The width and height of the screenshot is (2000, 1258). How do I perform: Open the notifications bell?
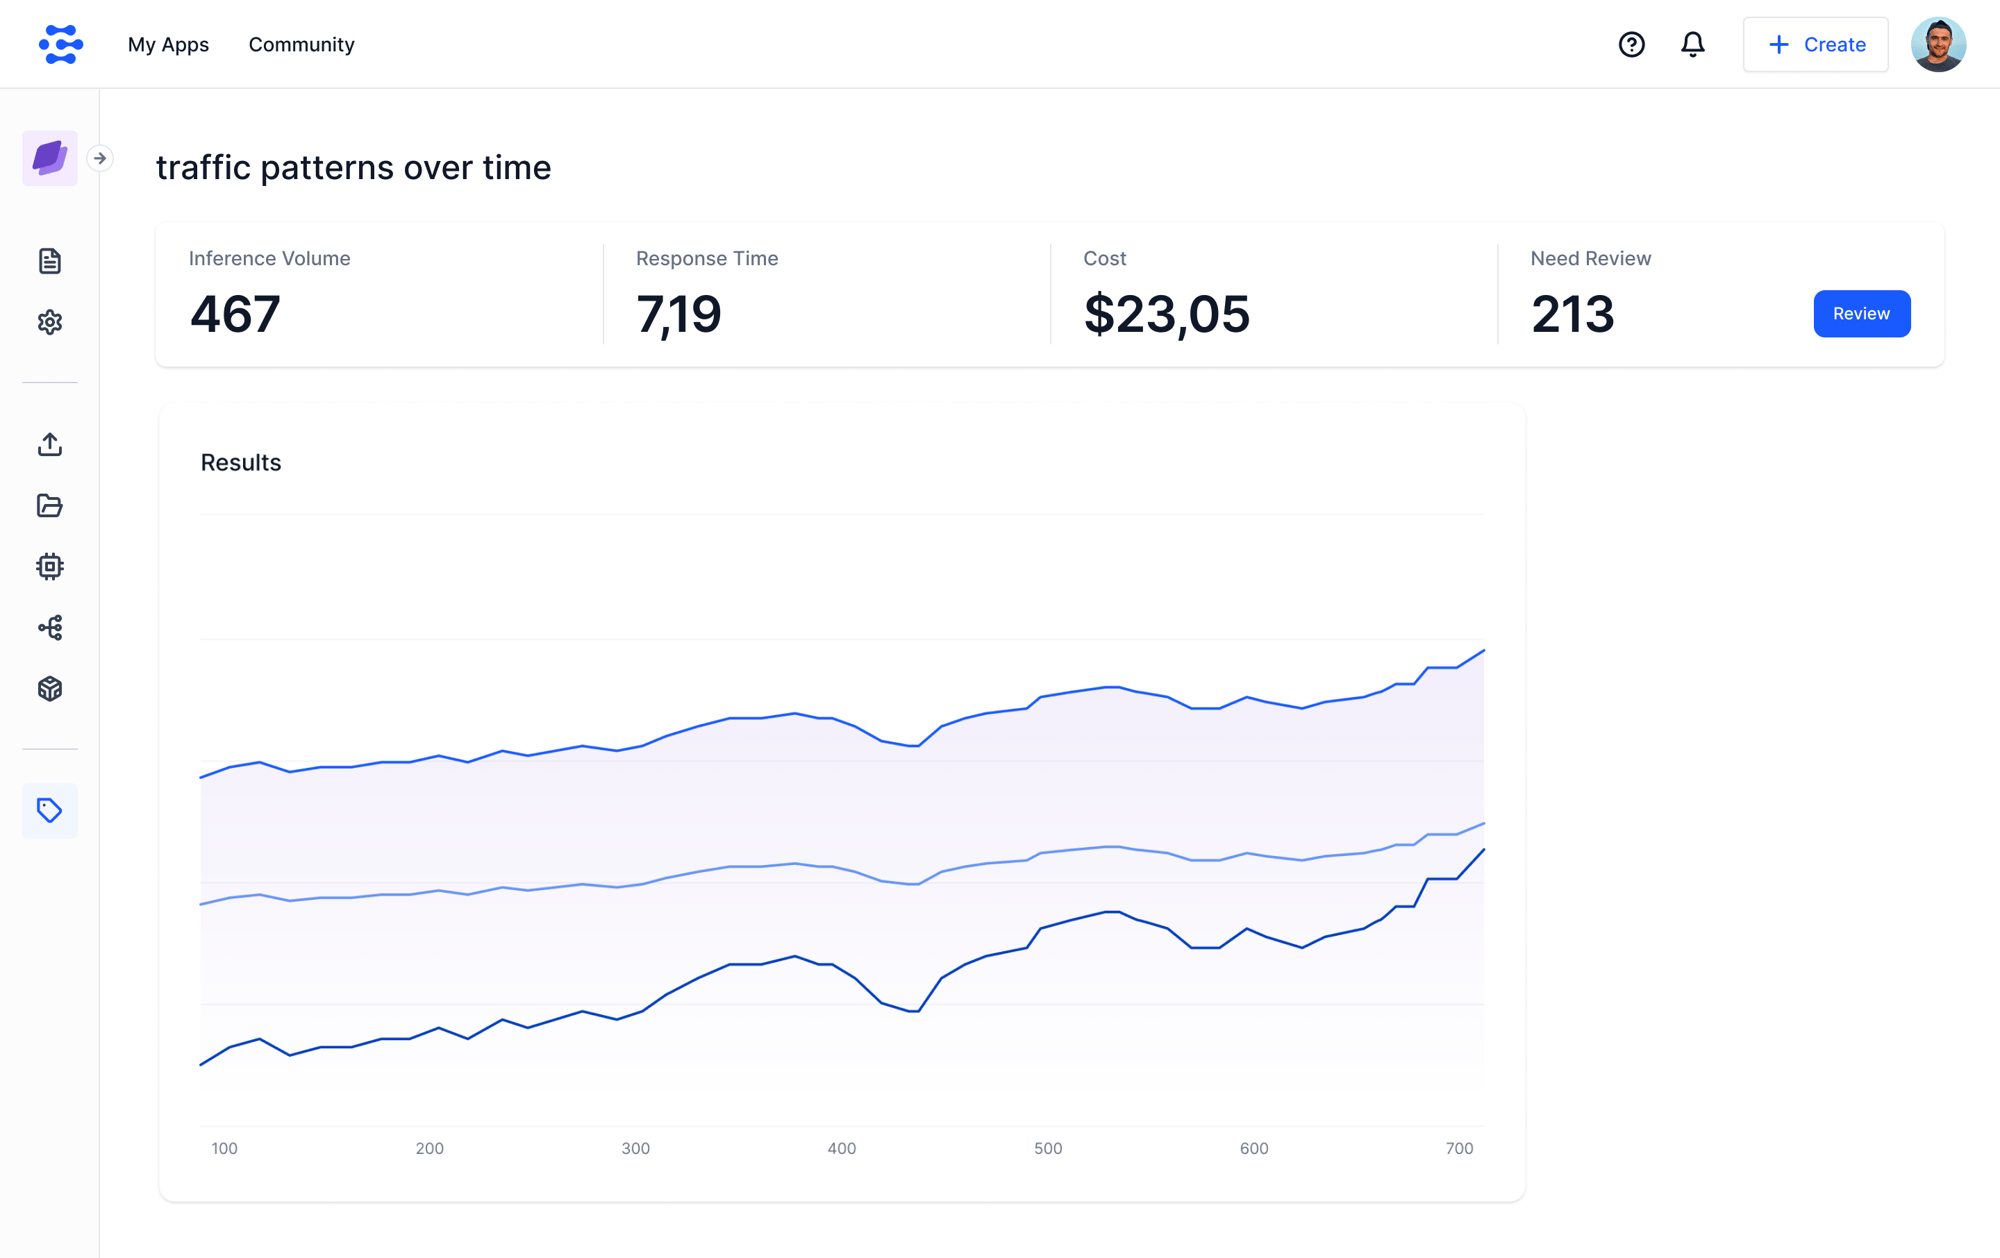(1692, 44)
